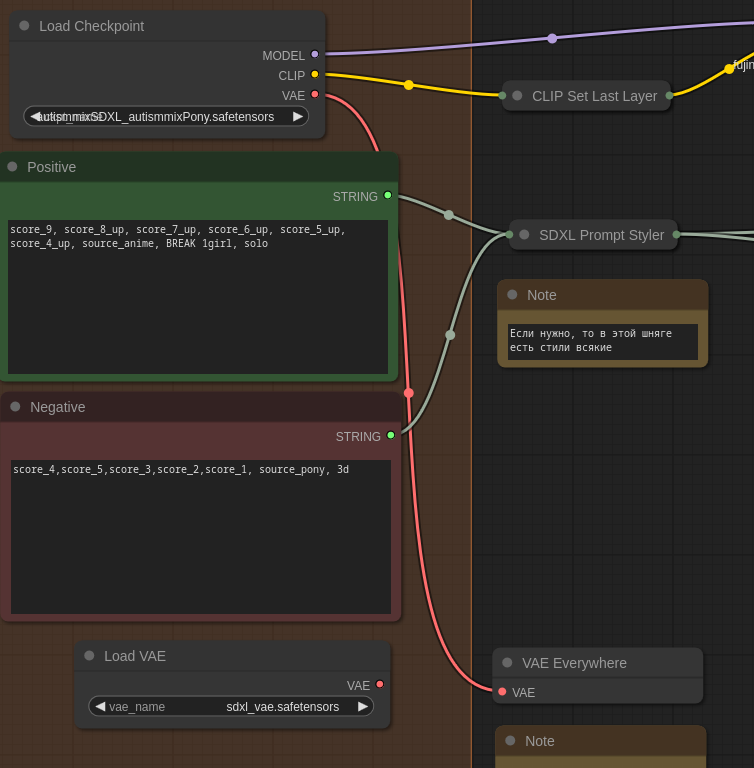
Task: Click the VAE input socket on VAE Everywhere
Action: tap(502, 692)
